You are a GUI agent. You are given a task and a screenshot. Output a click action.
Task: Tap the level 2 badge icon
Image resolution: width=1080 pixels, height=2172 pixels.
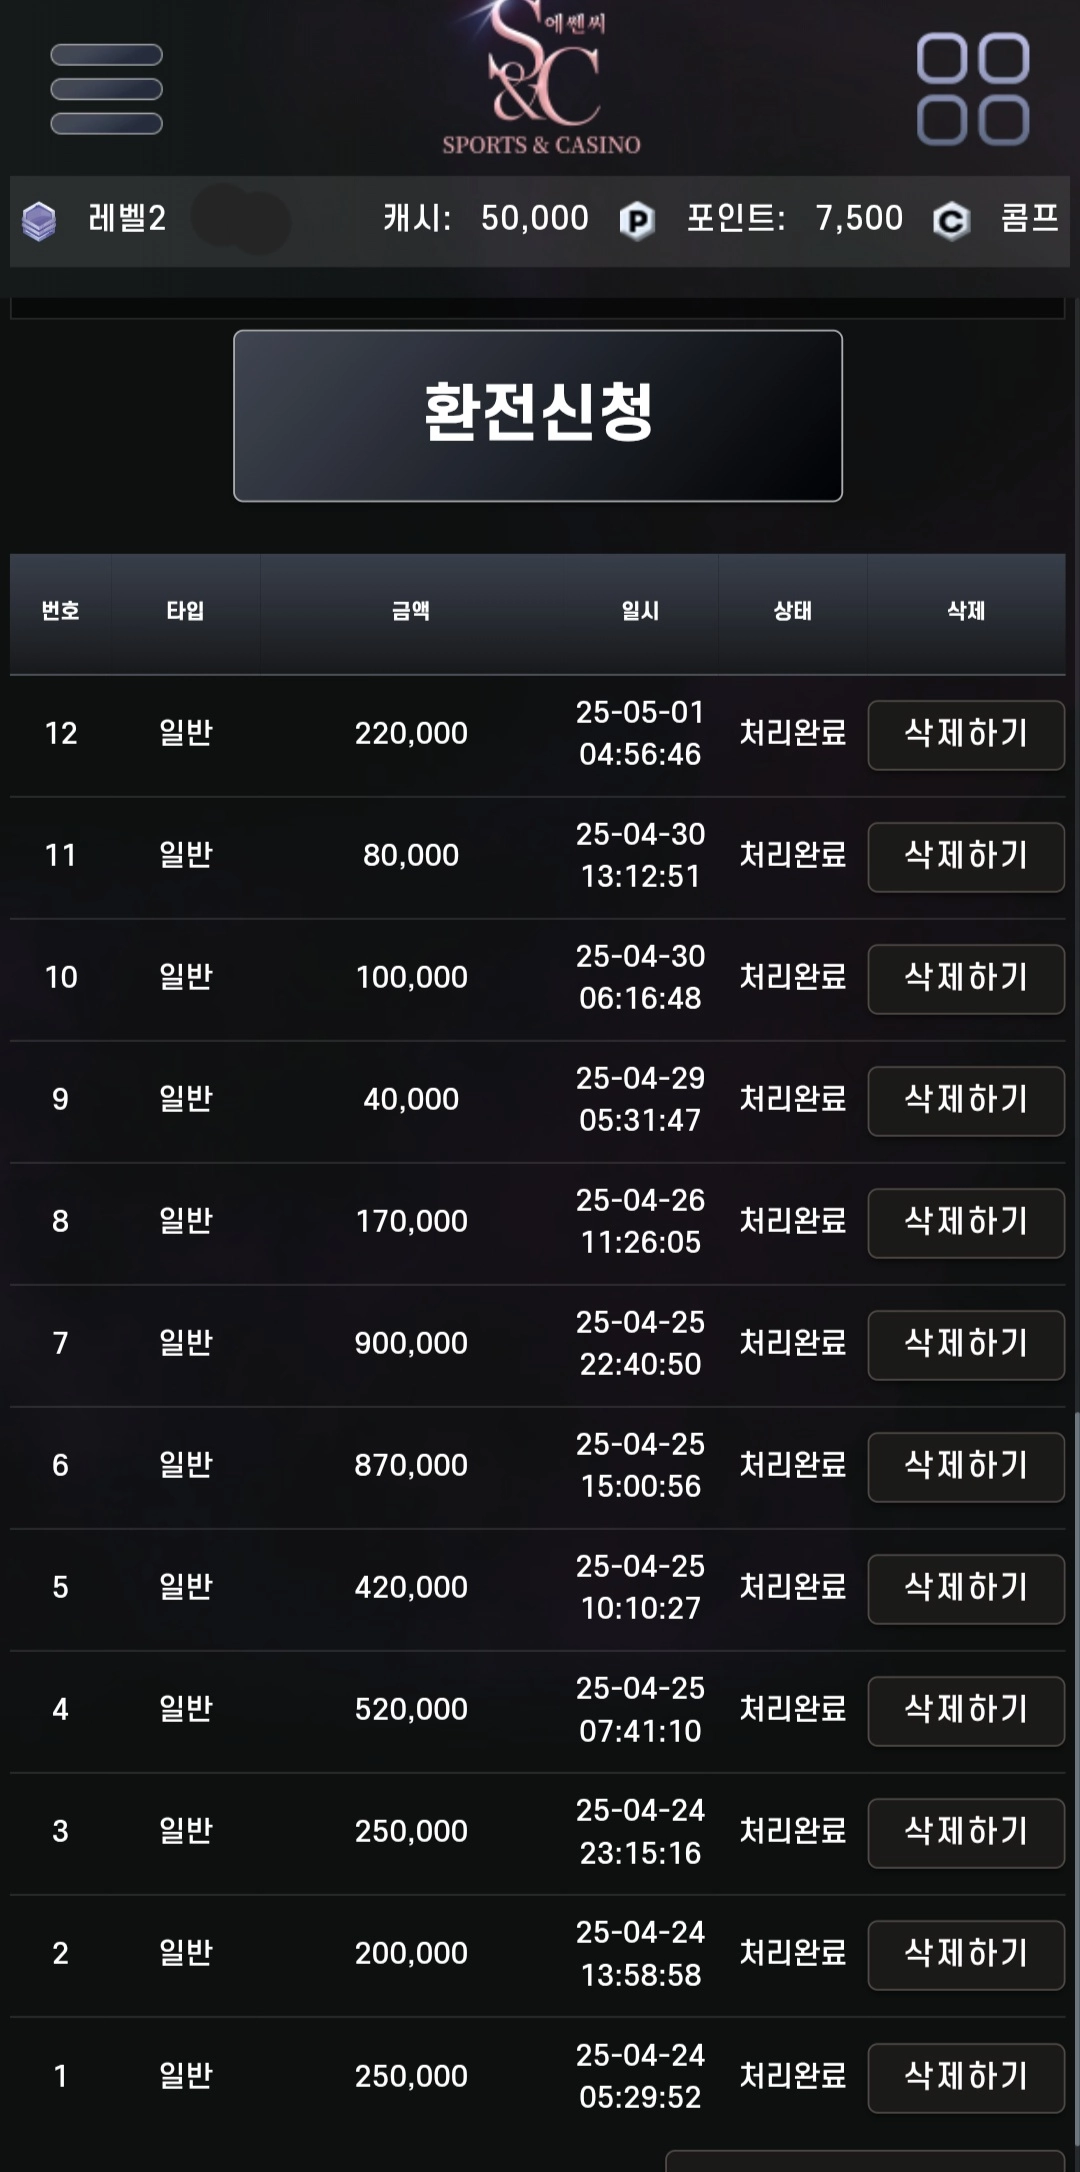pyautogui.click(x=39, y=221)
